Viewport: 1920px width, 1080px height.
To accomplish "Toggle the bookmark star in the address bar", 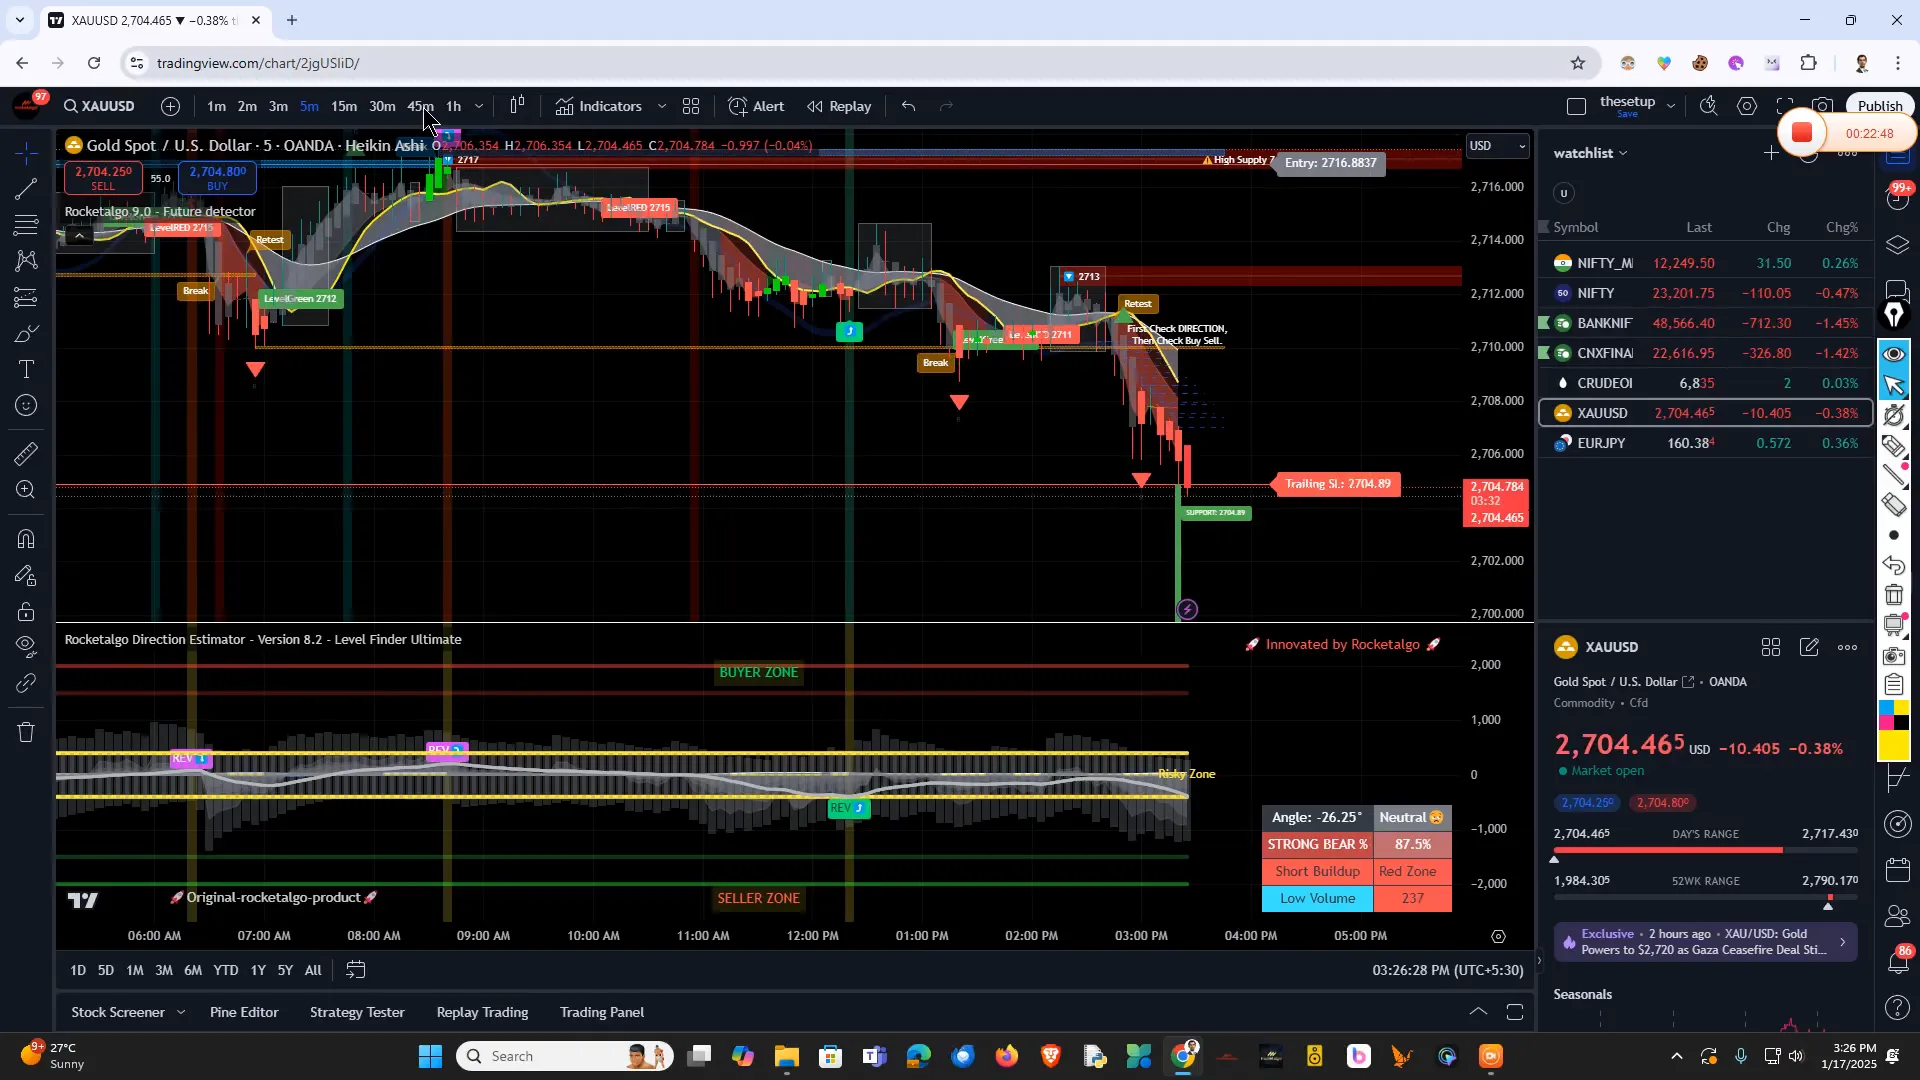I will (x=1578, y=62).
